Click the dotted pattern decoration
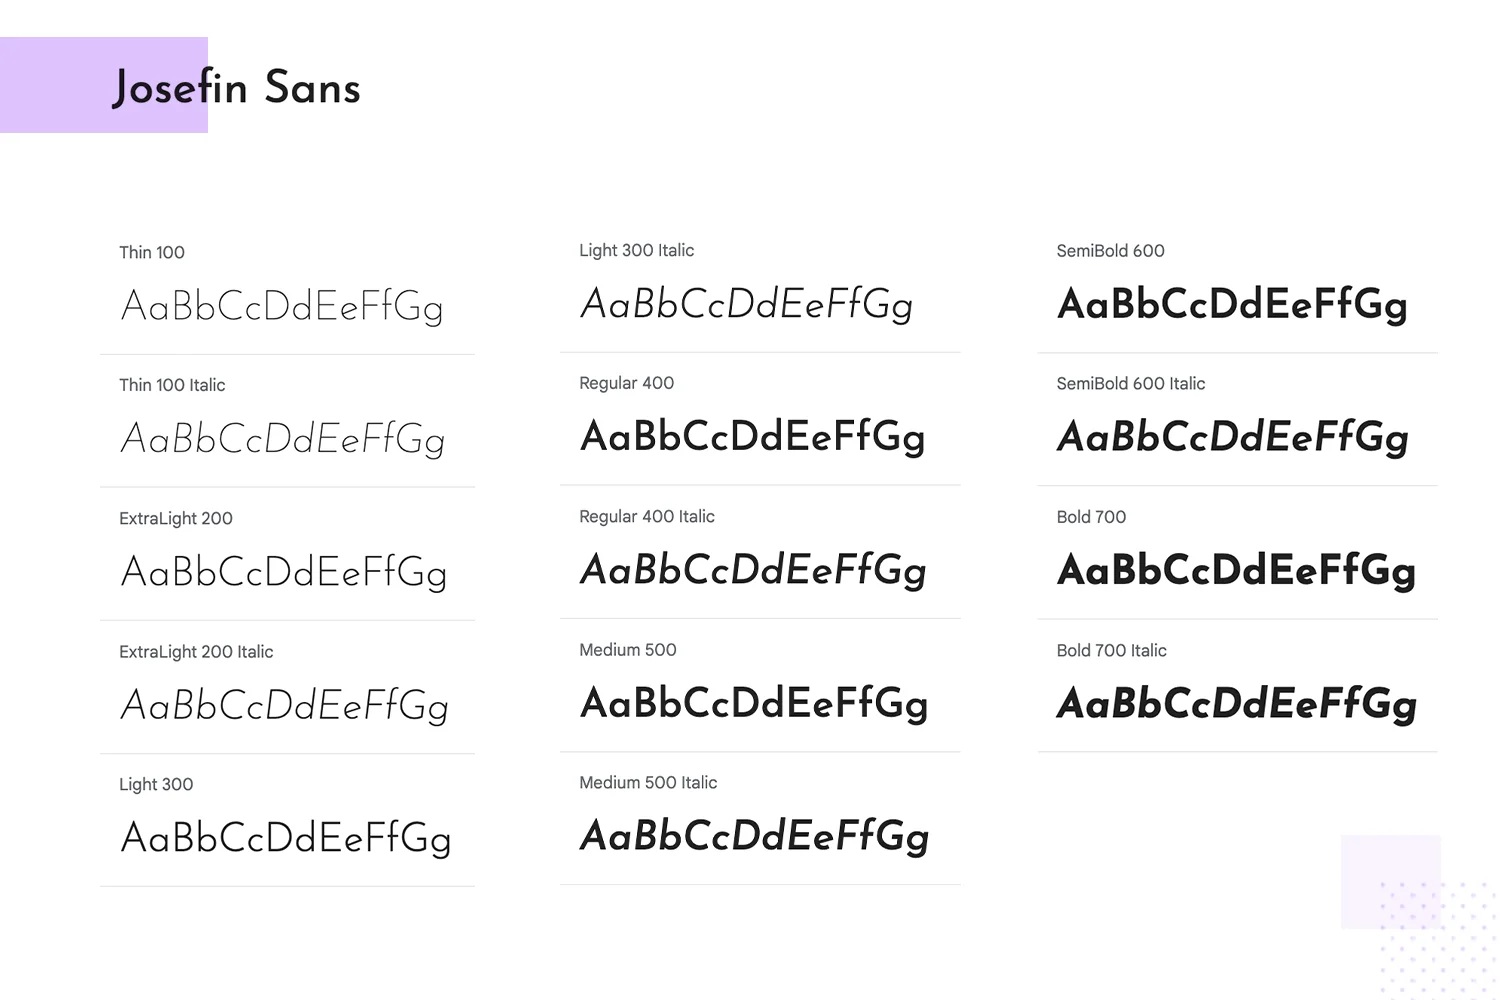 (1438, 940)
